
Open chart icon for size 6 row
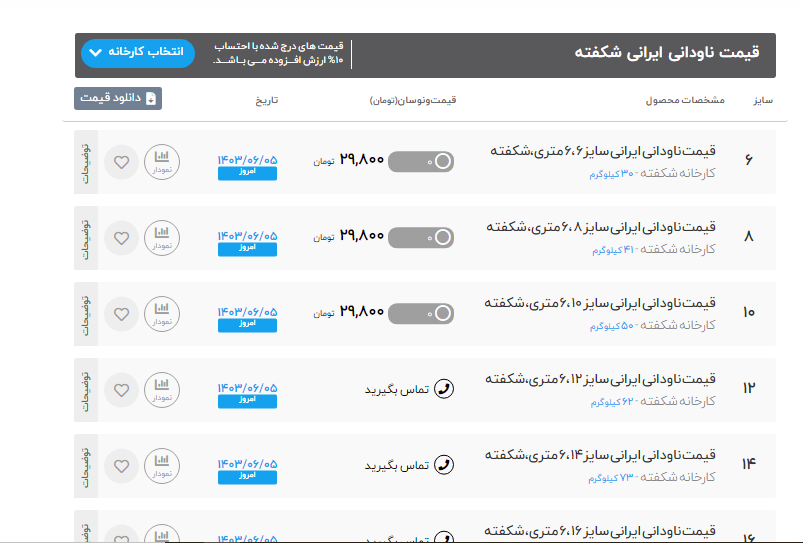pyautogui.click(x=162, y=162)
